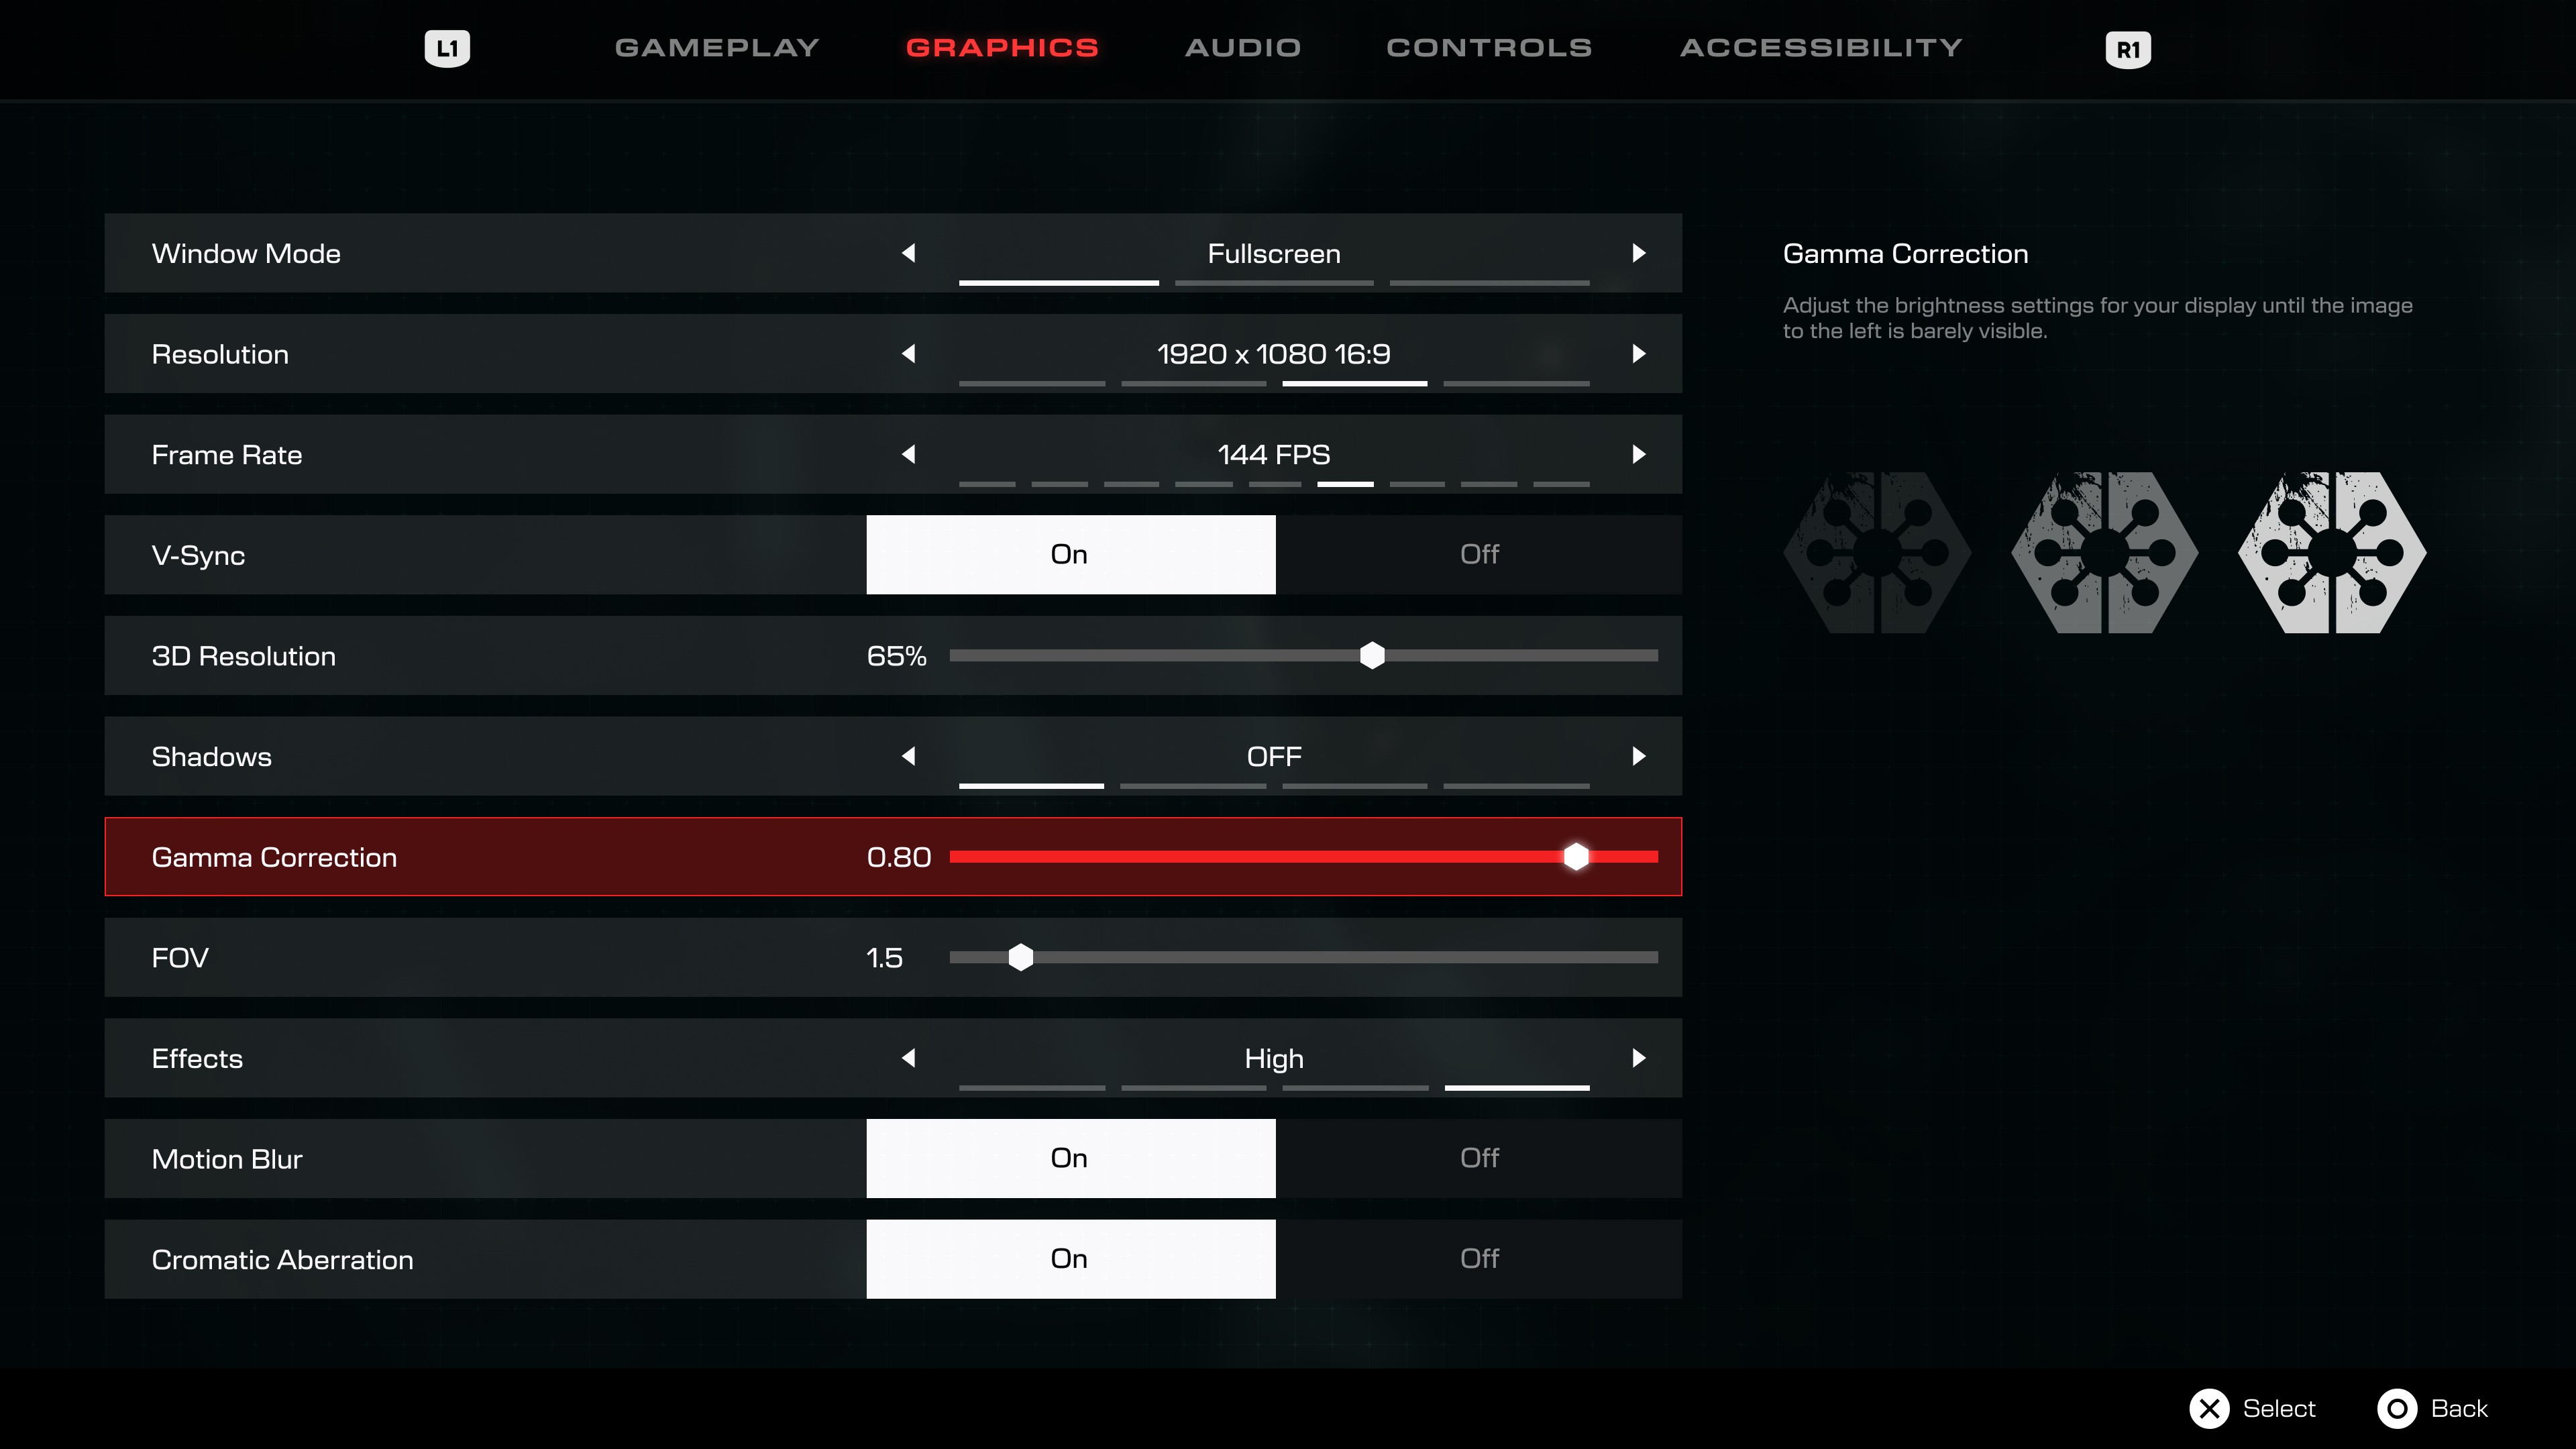
Task: Switch to the Audio tab
Action: [1242, 48]
